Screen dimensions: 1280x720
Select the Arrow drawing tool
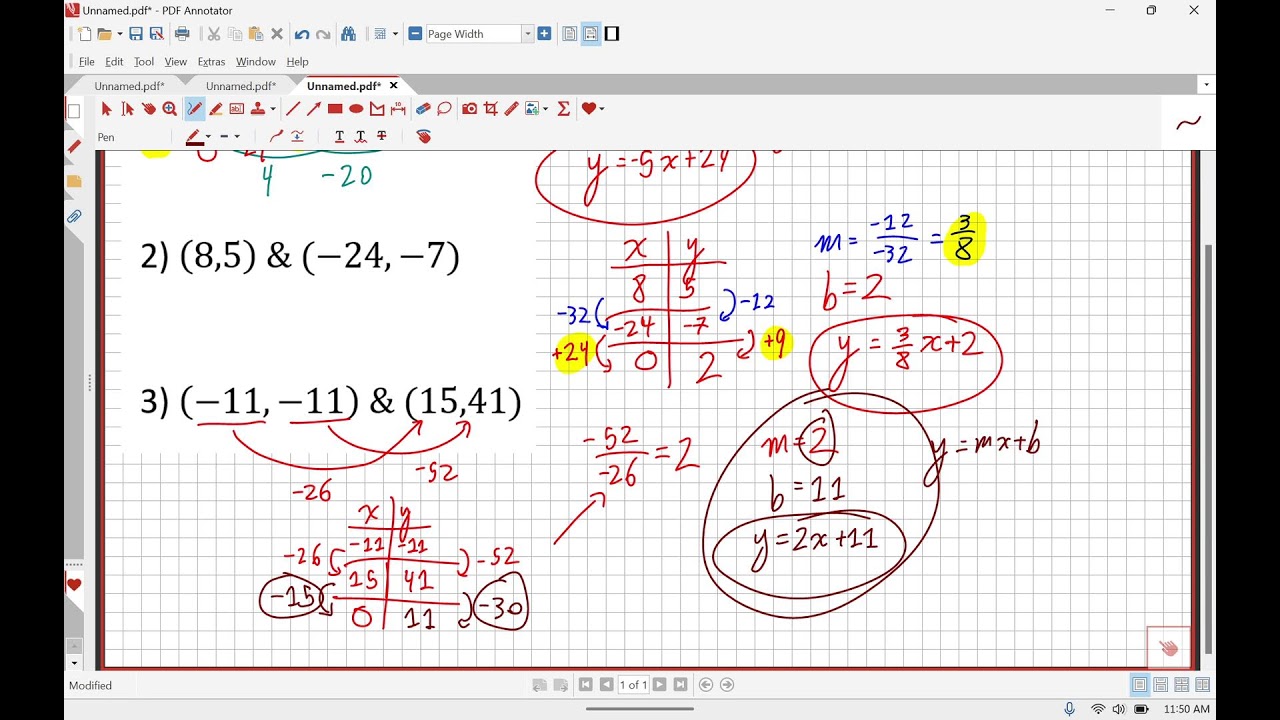tap(314, 109)
